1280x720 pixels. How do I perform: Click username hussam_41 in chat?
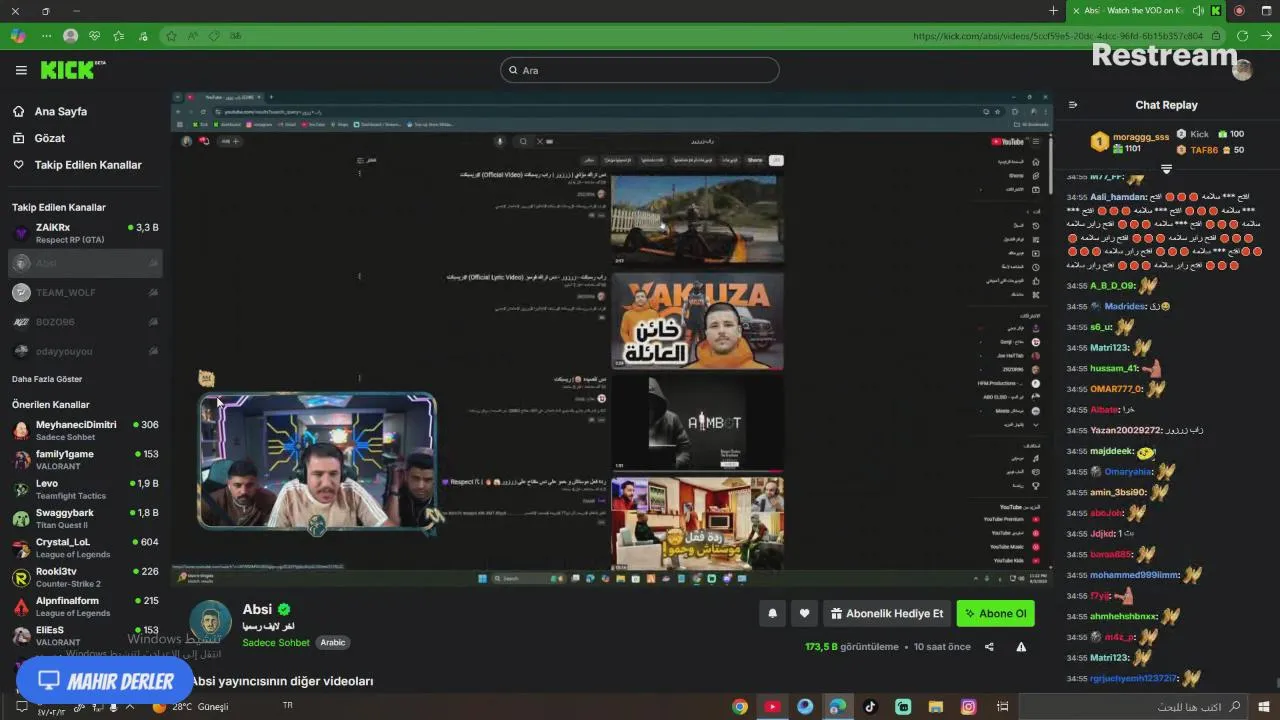point(1114,369)
